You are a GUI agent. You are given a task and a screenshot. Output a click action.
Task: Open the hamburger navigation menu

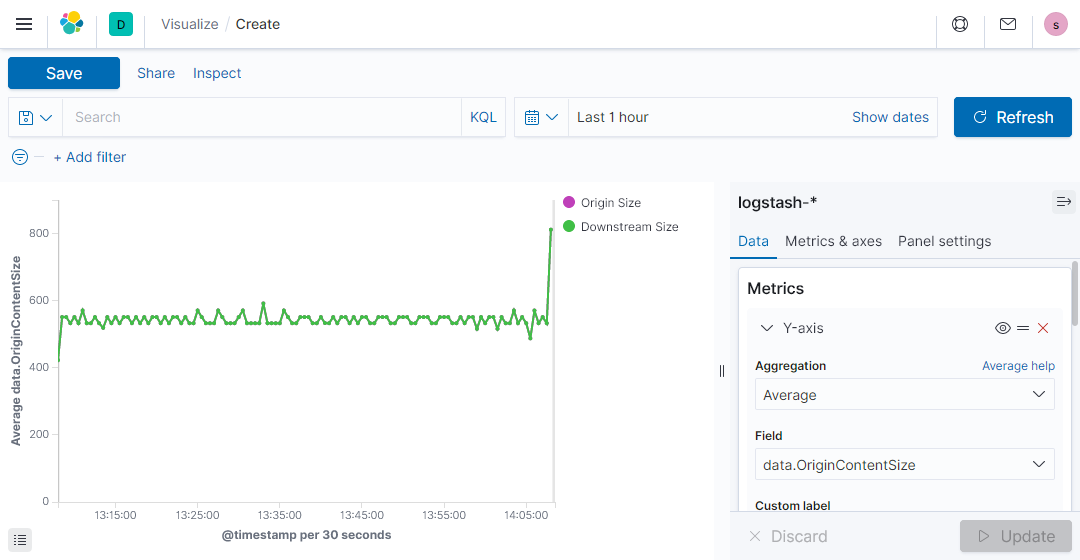pyautogui.click(x=24, y=24)
